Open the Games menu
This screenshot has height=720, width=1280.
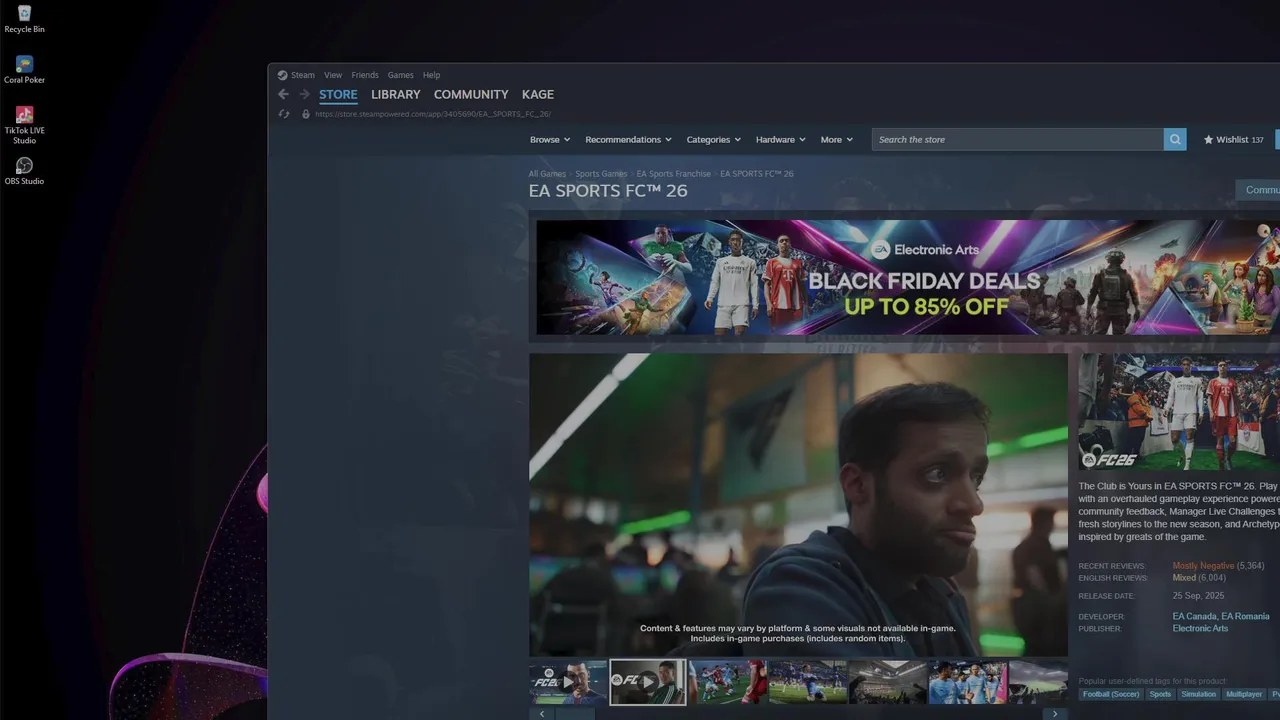pos(400,75)
